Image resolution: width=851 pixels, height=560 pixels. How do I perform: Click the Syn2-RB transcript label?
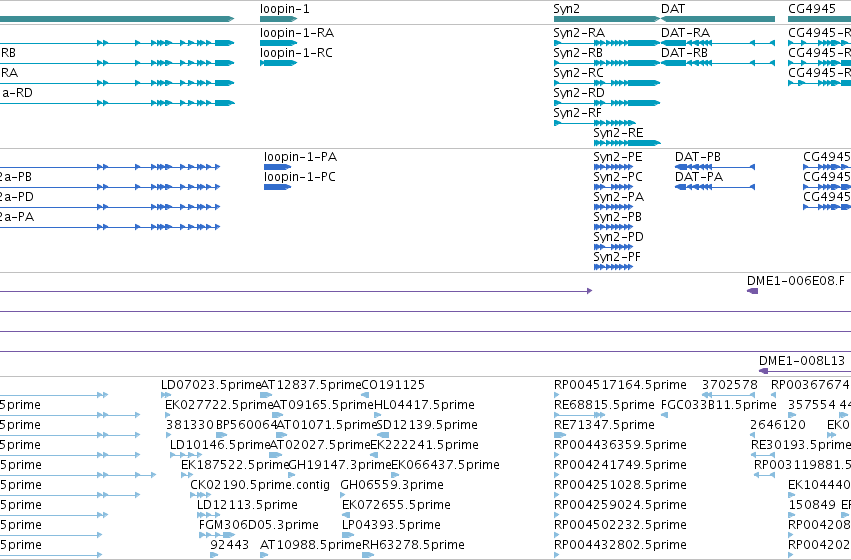578,53
